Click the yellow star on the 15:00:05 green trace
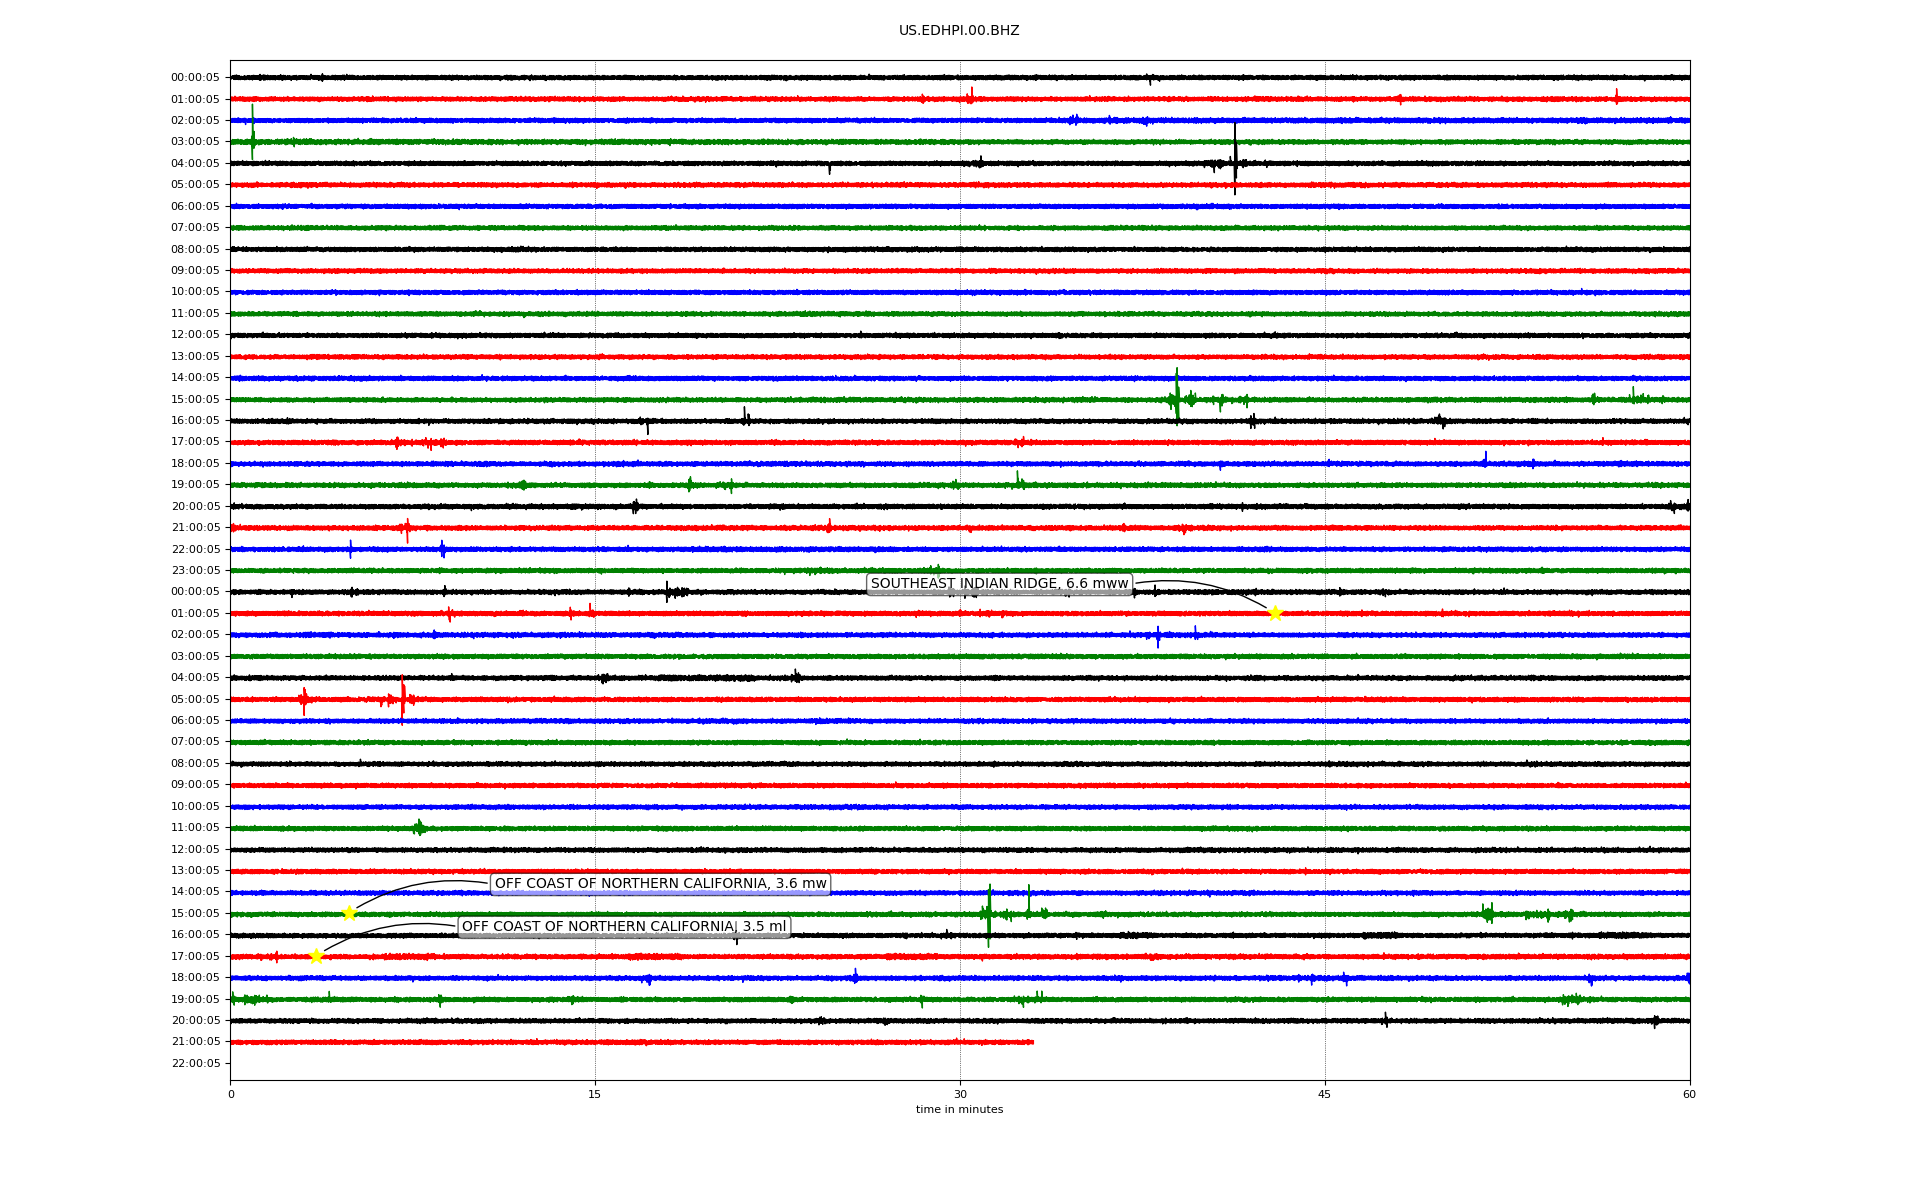The image size is (1920, 1200). [349, 913]
